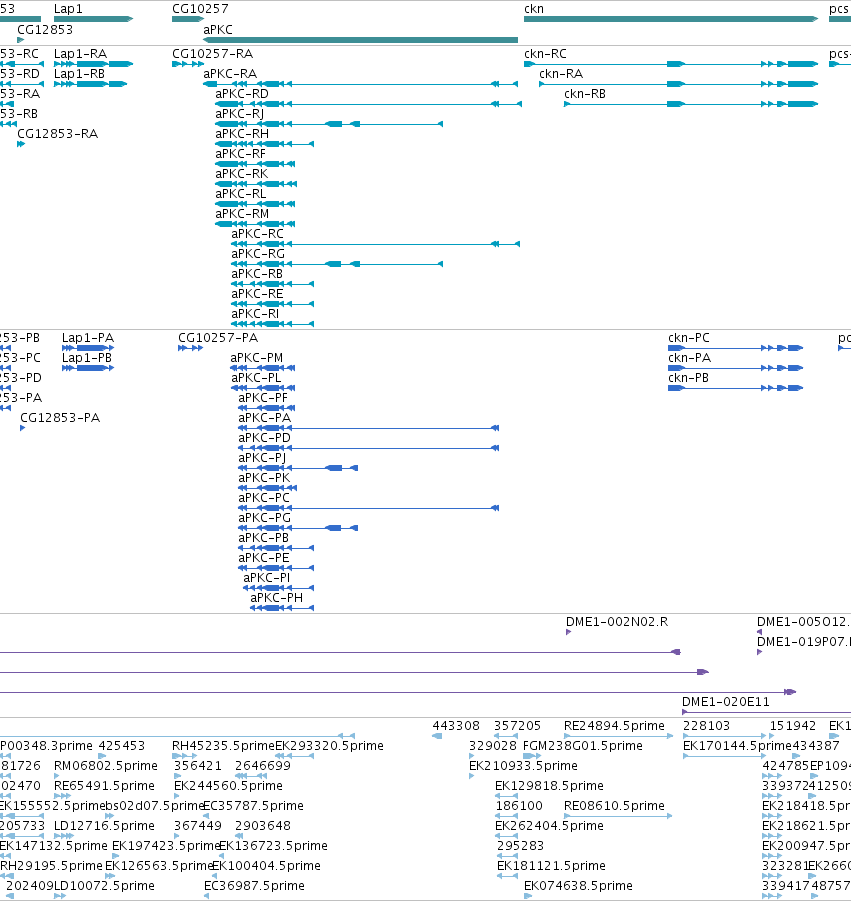Image resolution: width=851 pixels, height=901 pixels.
Task: Click the CG12853 gene label
Action: [x=45, y=30]
